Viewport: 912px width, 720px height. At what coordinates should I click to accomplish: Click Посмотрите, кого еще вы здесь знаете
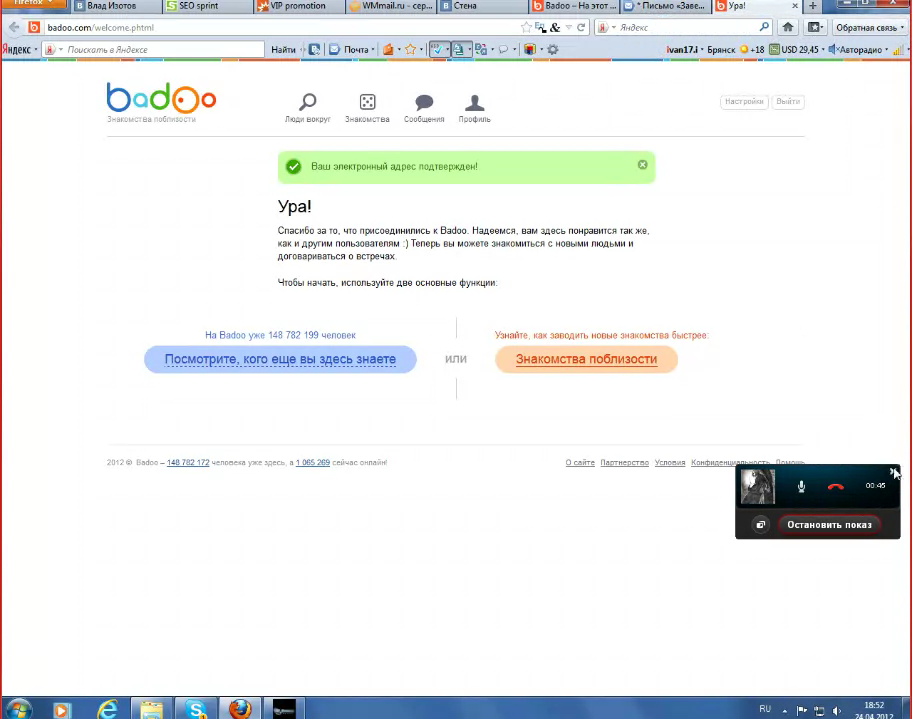tap(280, 359)
